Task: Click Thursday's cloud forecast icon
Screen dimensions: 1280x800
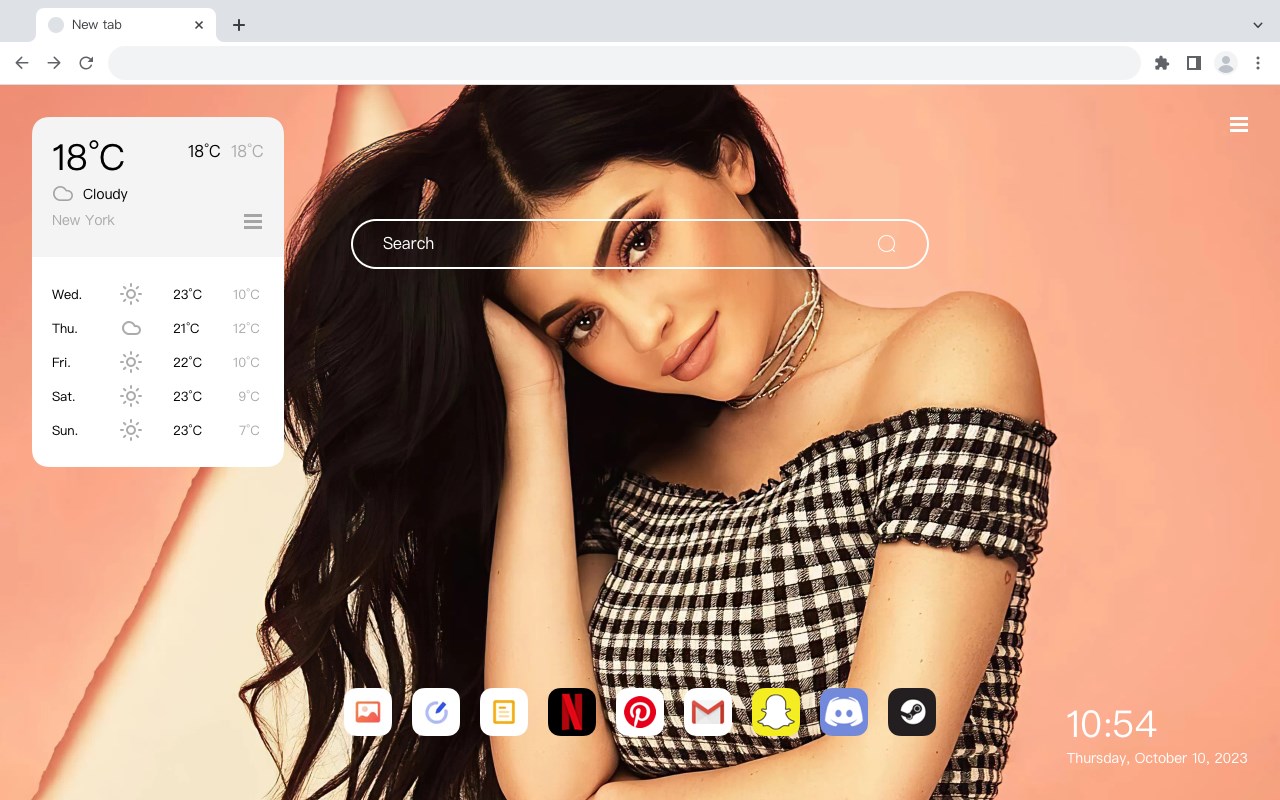Action: coord(131,328)
